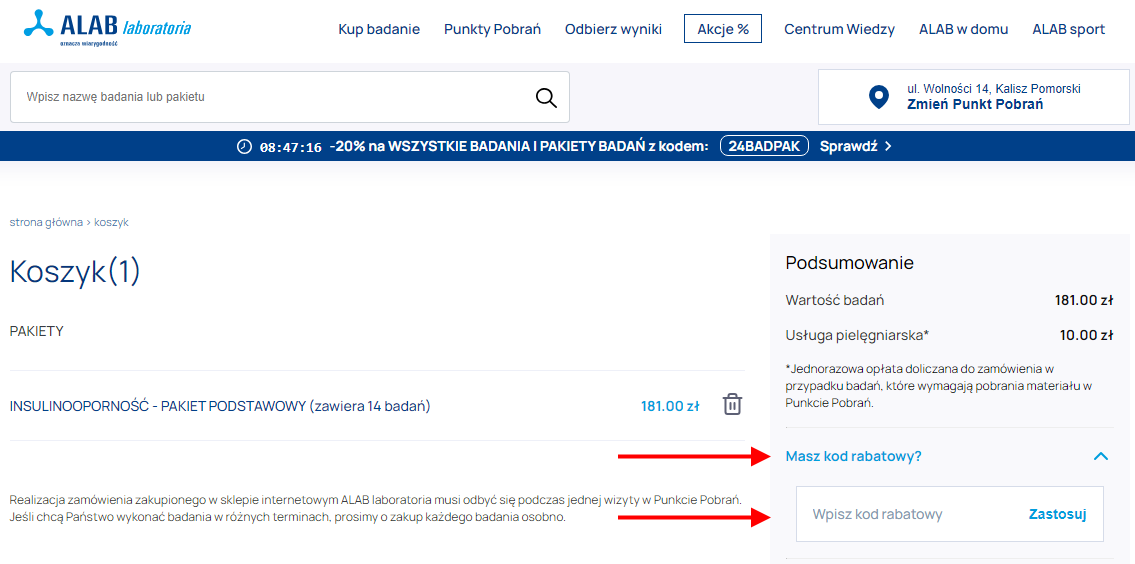Go to ALAB w domu
1135x564 pixels.
click(963, 30)
